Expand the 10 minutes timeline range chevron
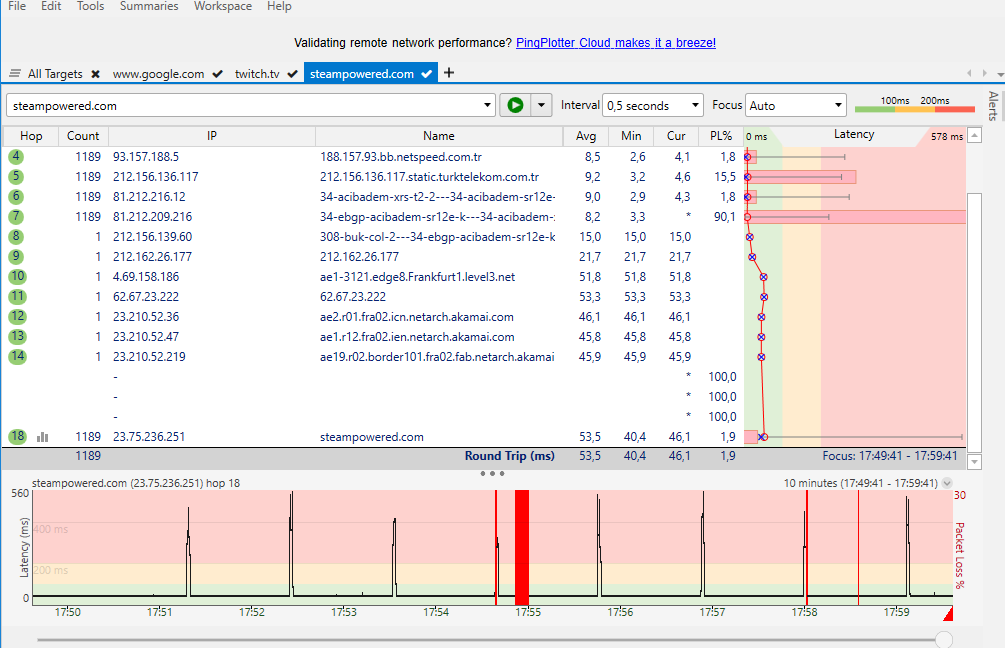 pyautogui.click(x=947, y=483)
